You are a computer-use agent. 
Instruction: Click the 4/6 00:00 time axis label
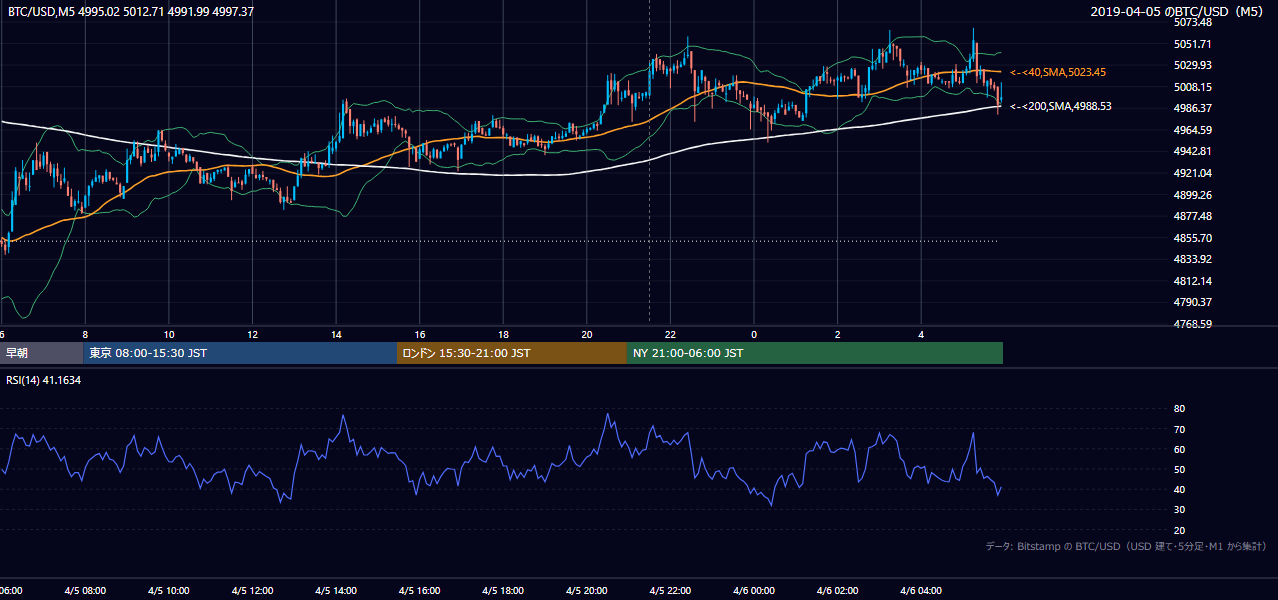click(754, 591)
